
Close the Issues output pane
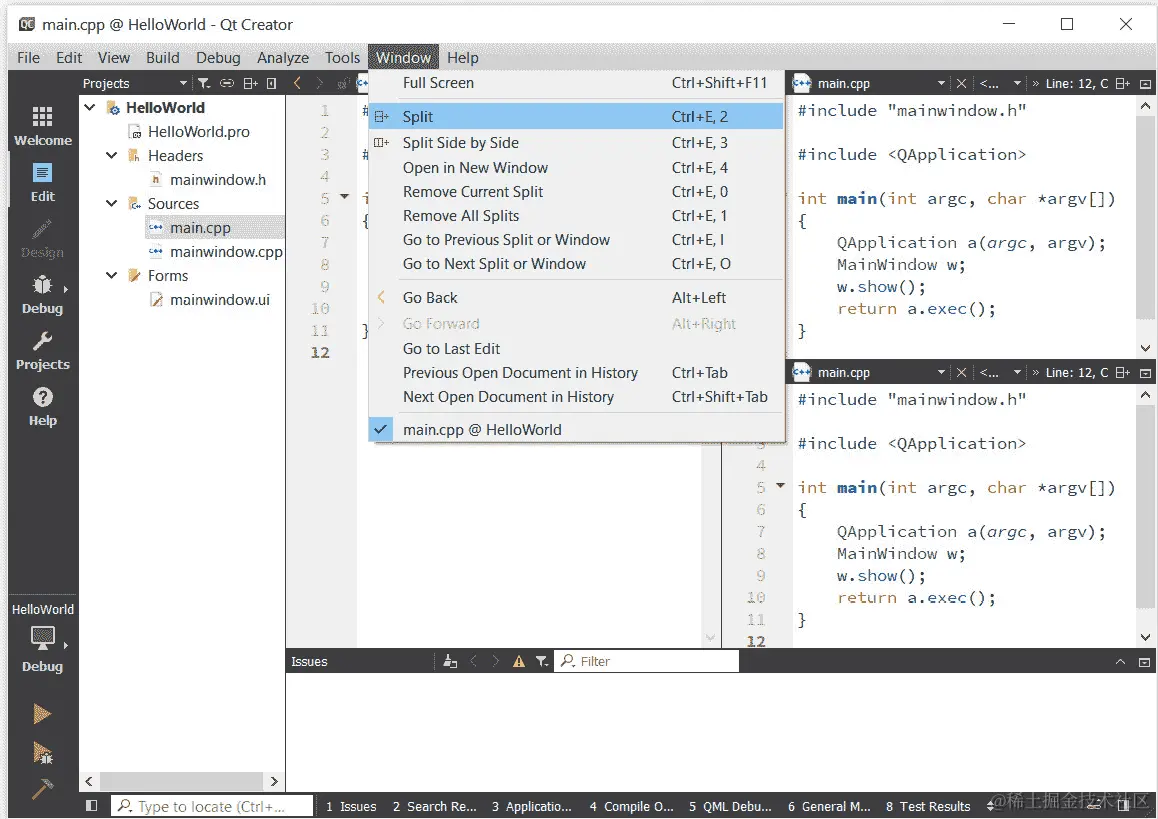pos(1145,662)
